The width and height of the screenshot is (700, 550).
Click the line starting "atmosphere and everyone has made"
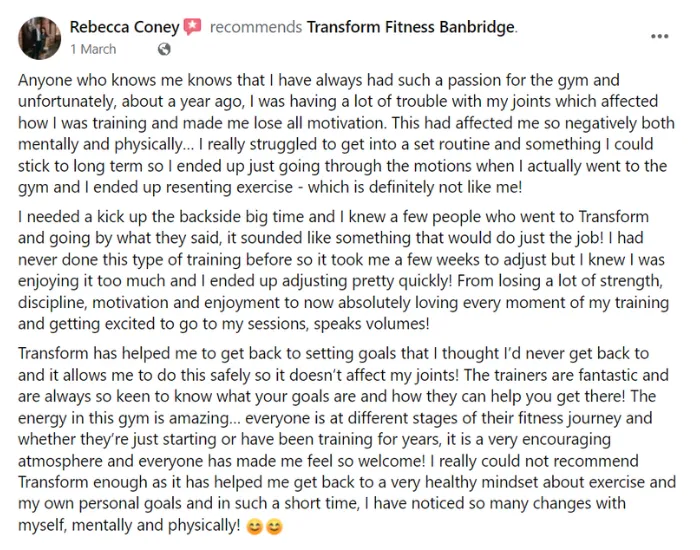tap(328, 461)
